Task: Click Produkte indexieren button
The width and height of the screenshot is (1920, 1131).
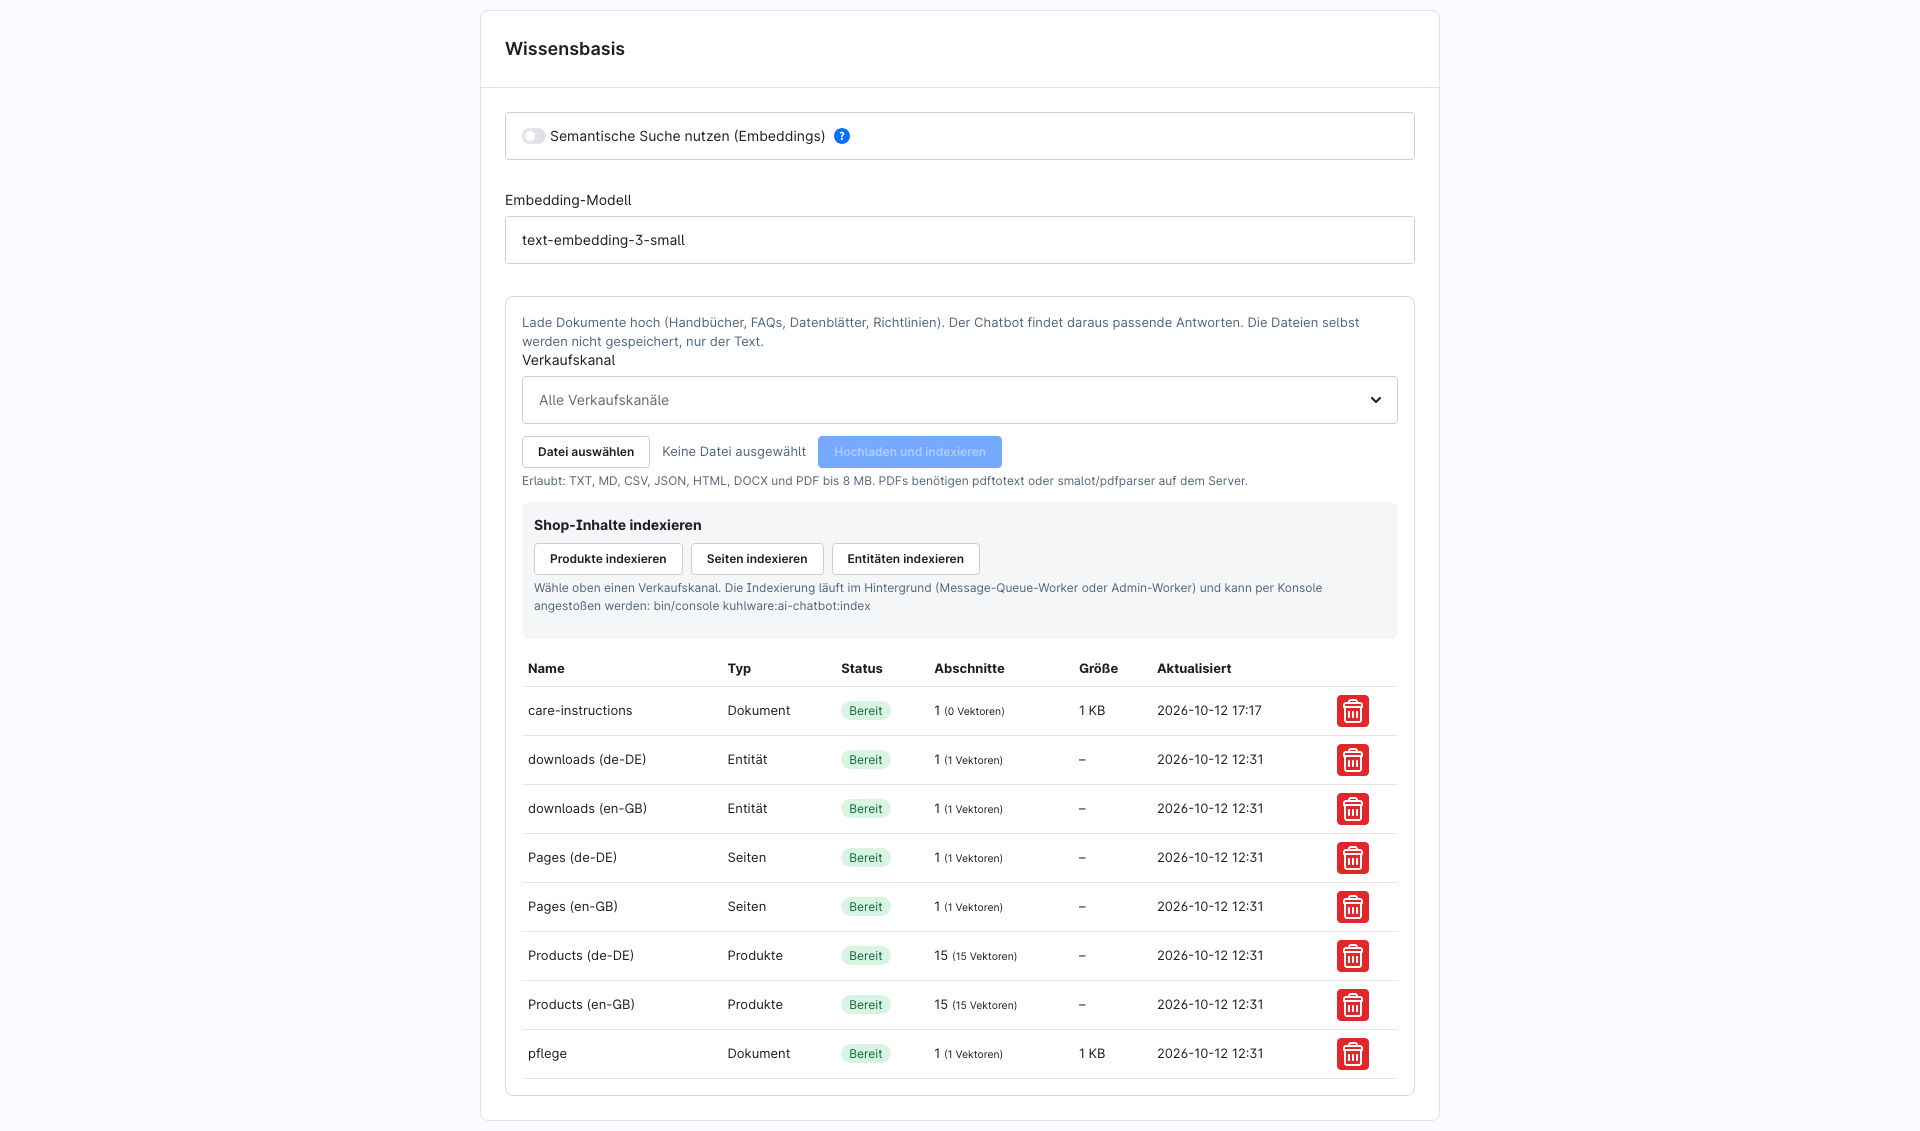Action: coord(608,559)
